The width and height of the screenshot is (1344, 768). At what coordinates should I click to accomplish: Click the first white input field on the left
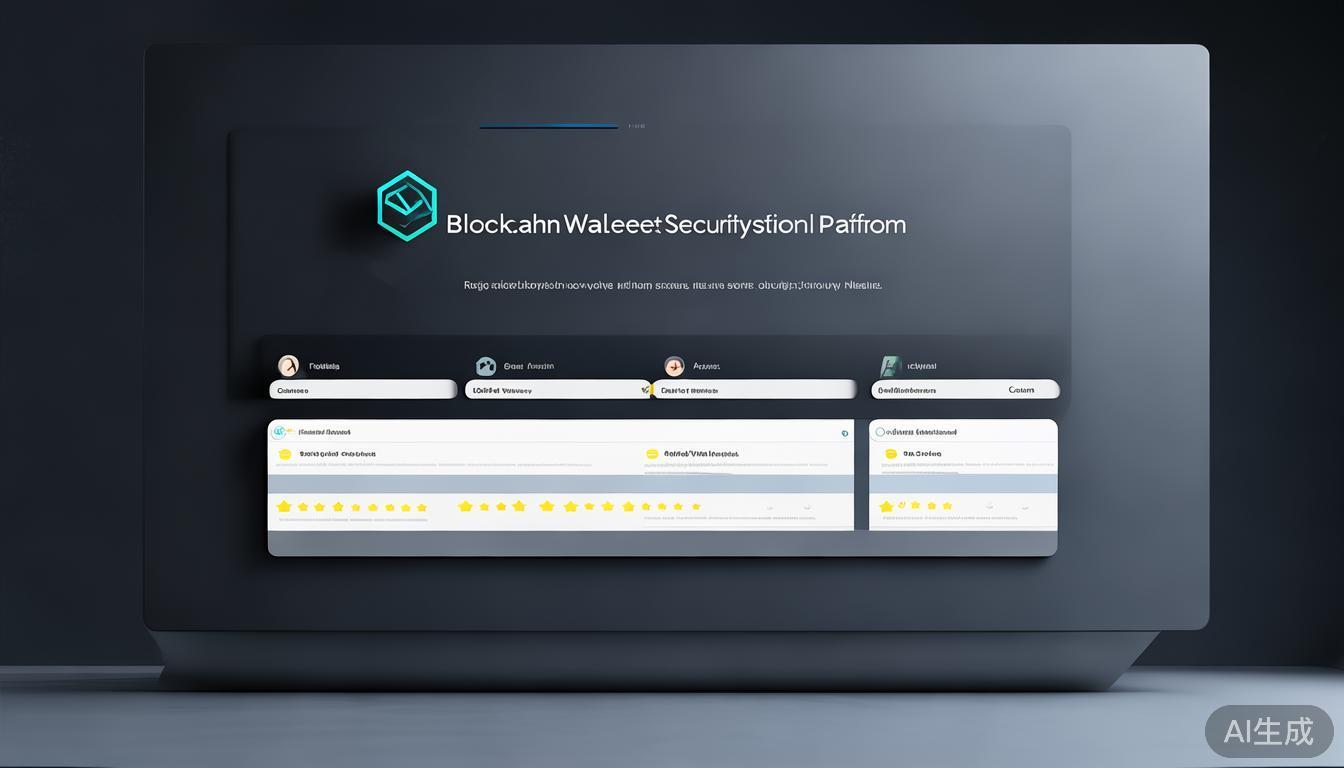coord(362,390)
